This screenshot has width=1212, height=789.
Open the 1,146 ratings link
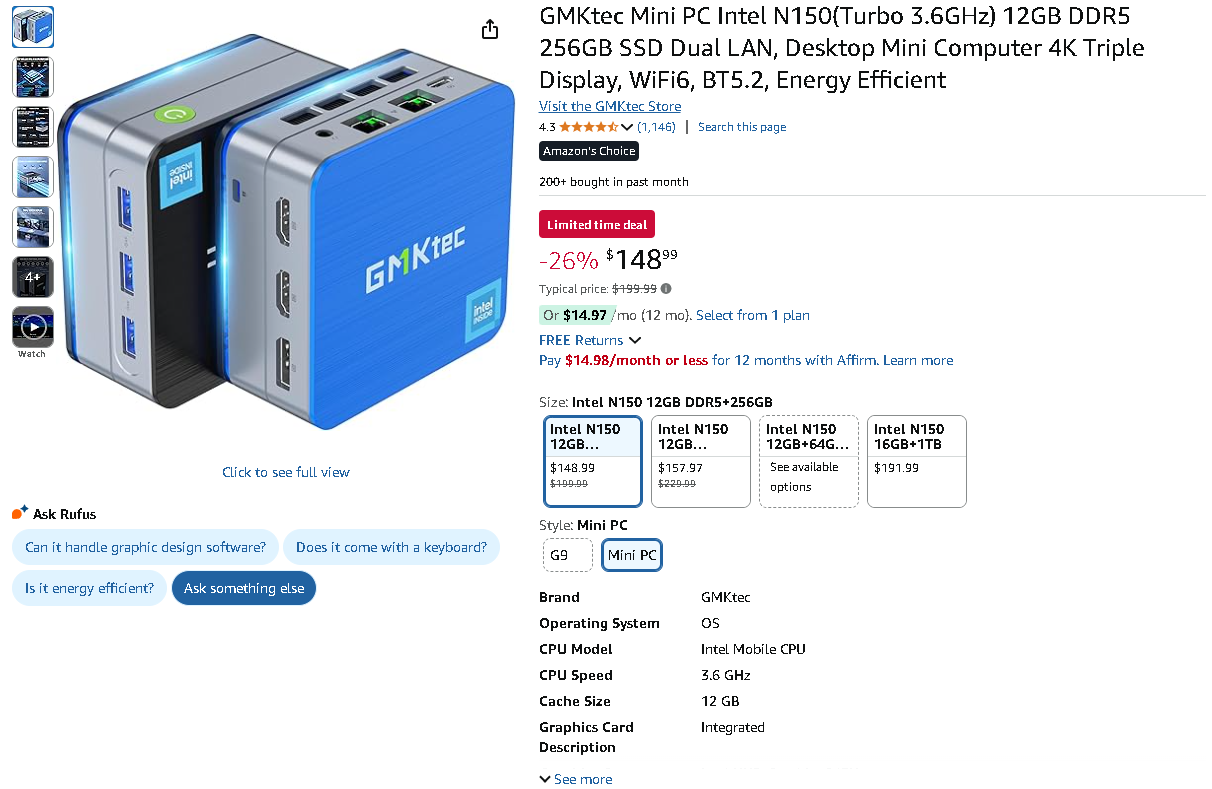[x=657, y=127]
